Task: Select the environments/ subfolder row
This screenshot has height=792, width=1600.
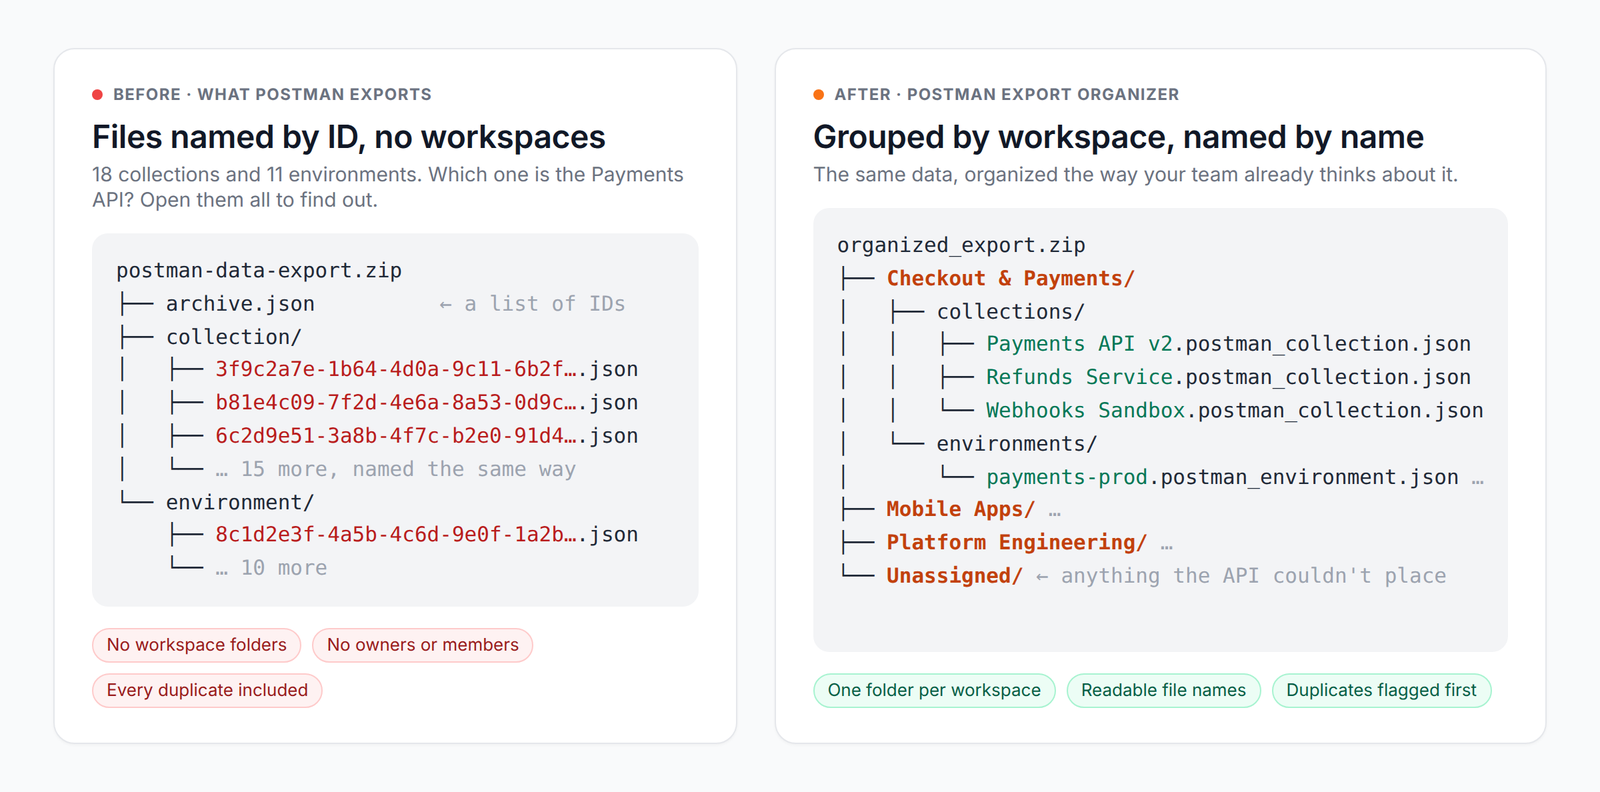Action: coord(1017,443)
